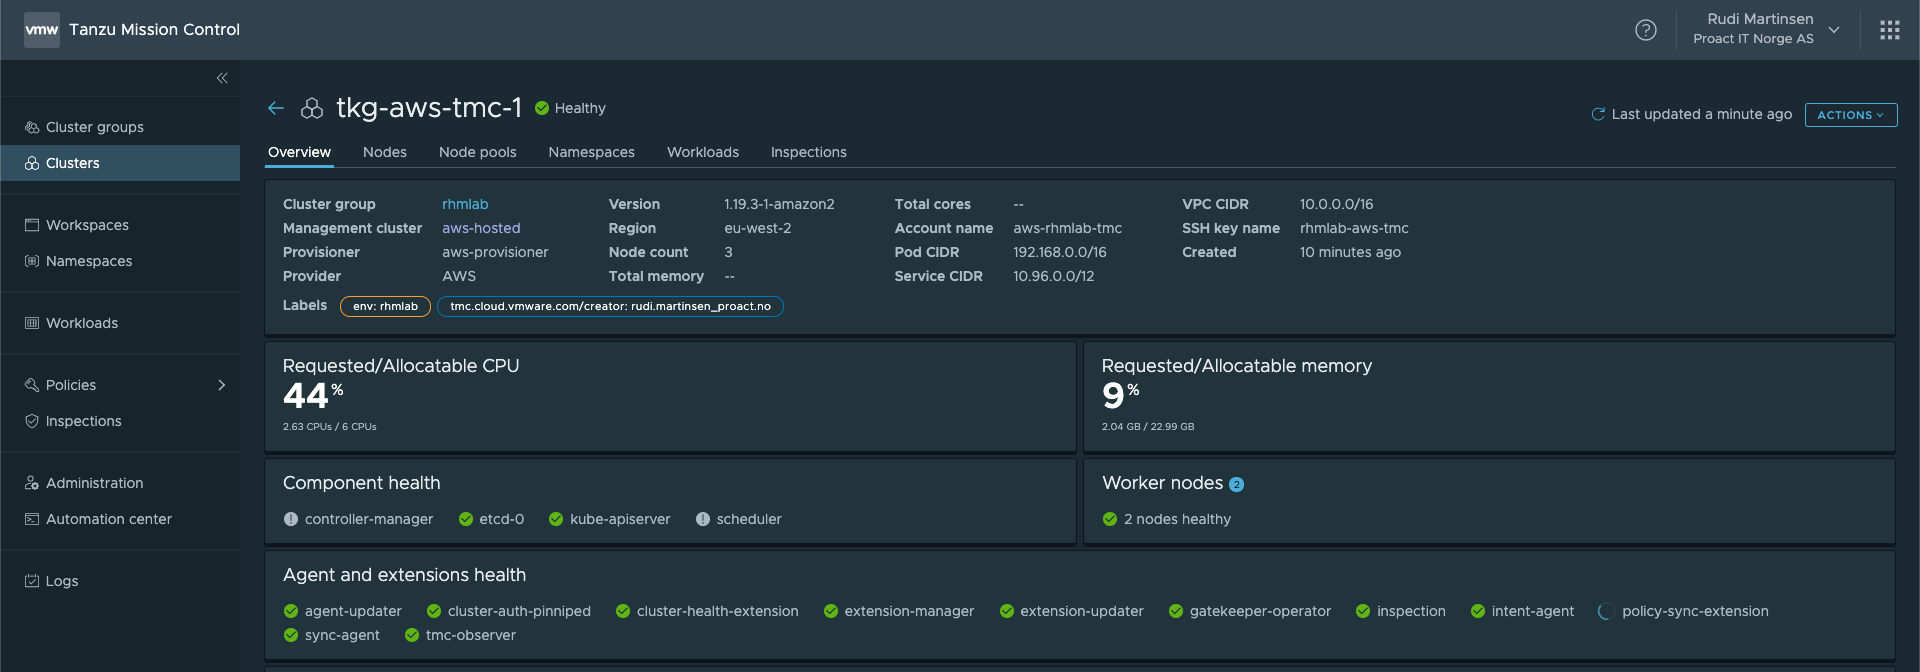Click the 2 nodes healthy check icon

coord(1110,519)
